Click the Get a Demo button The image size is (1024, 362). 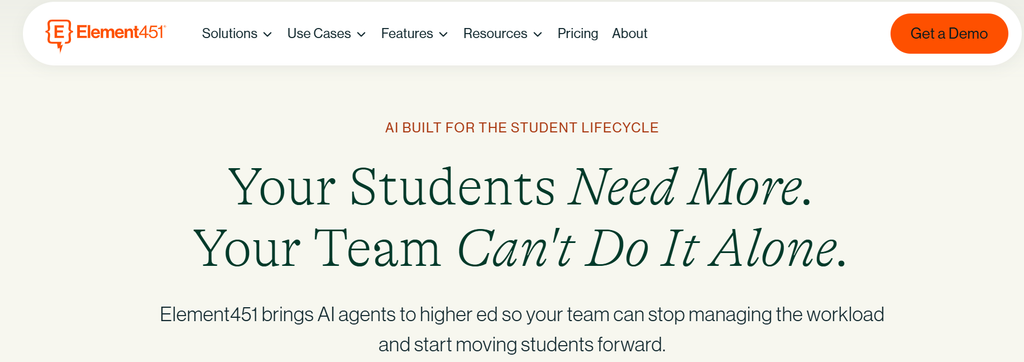(949, 33)
